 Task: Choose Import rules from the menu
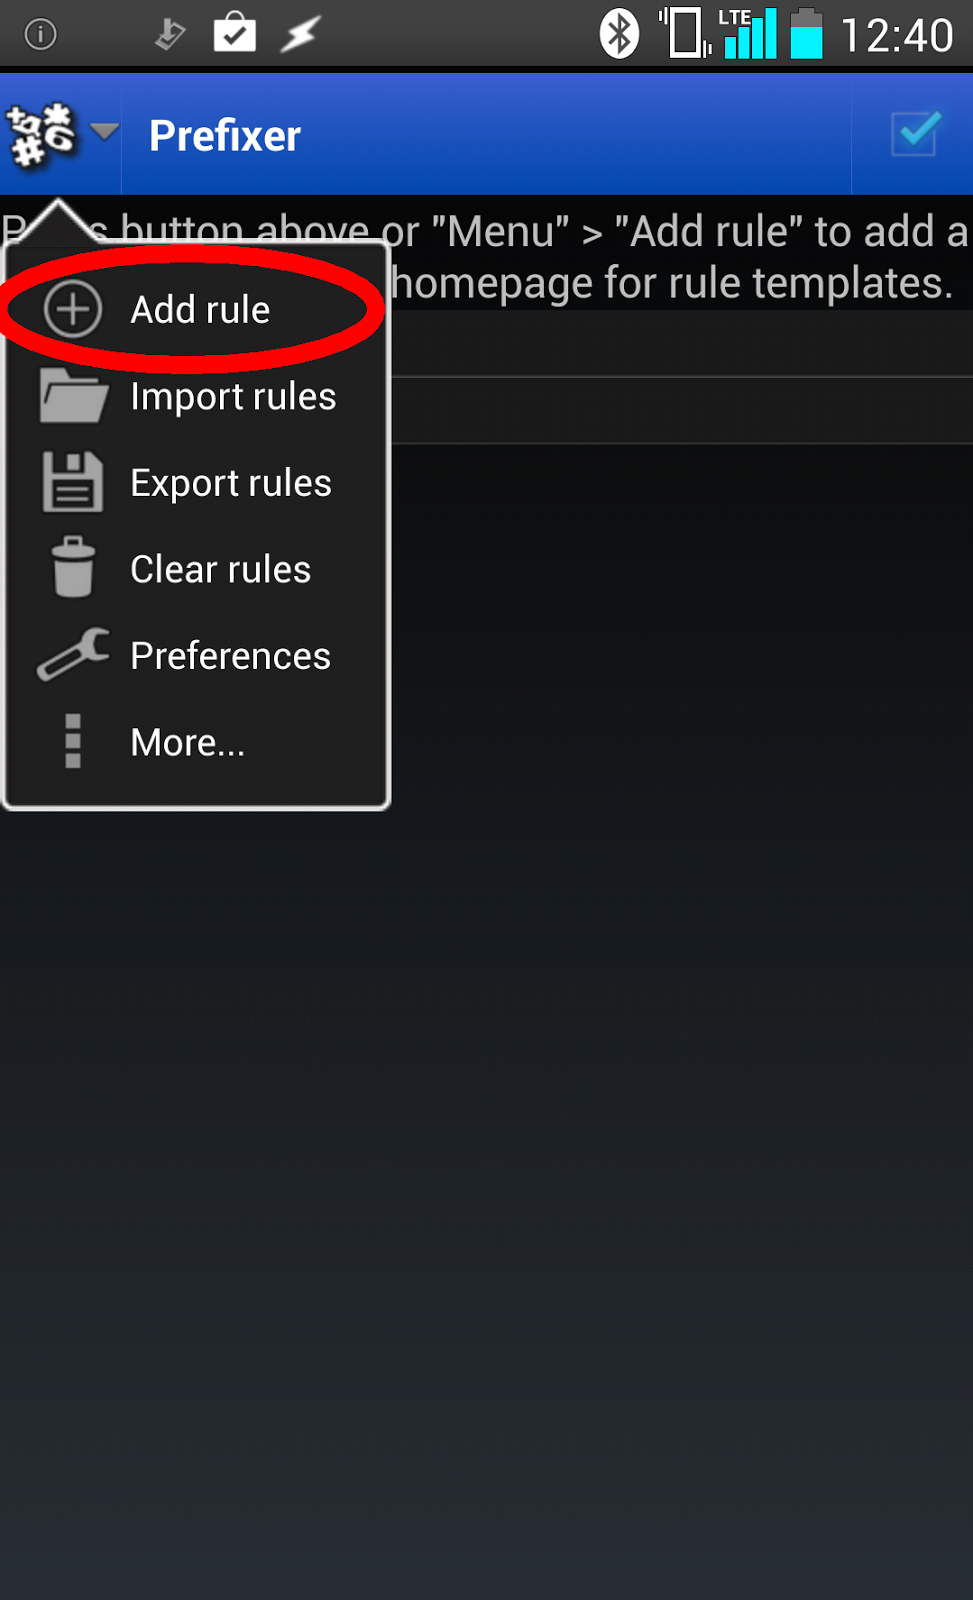point(196,396)
